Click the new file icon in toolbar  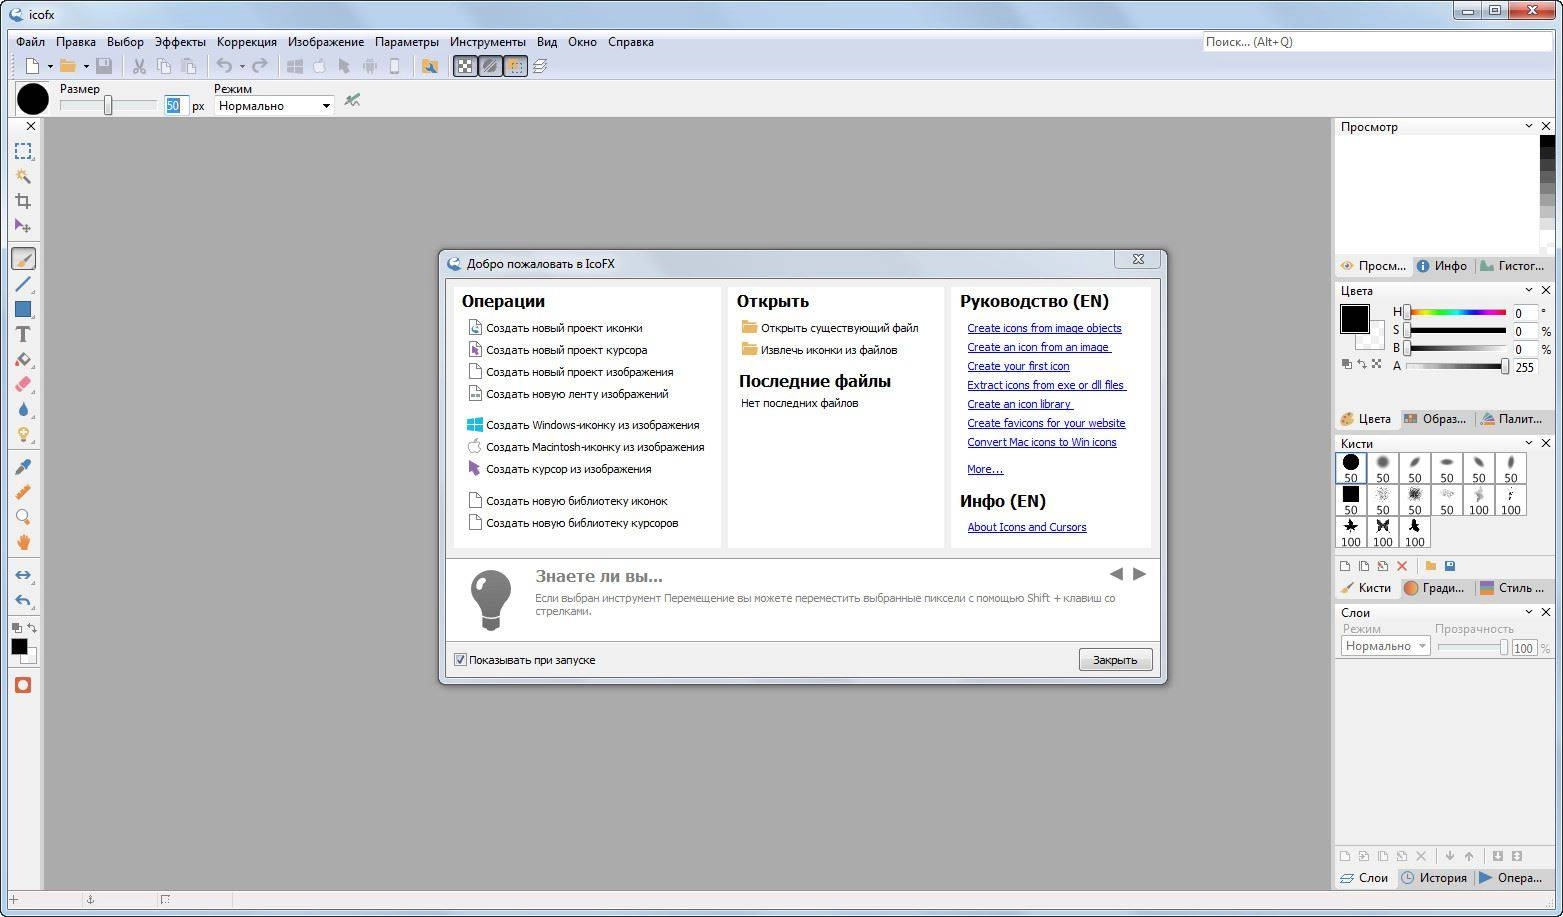(x=32, y=66)
